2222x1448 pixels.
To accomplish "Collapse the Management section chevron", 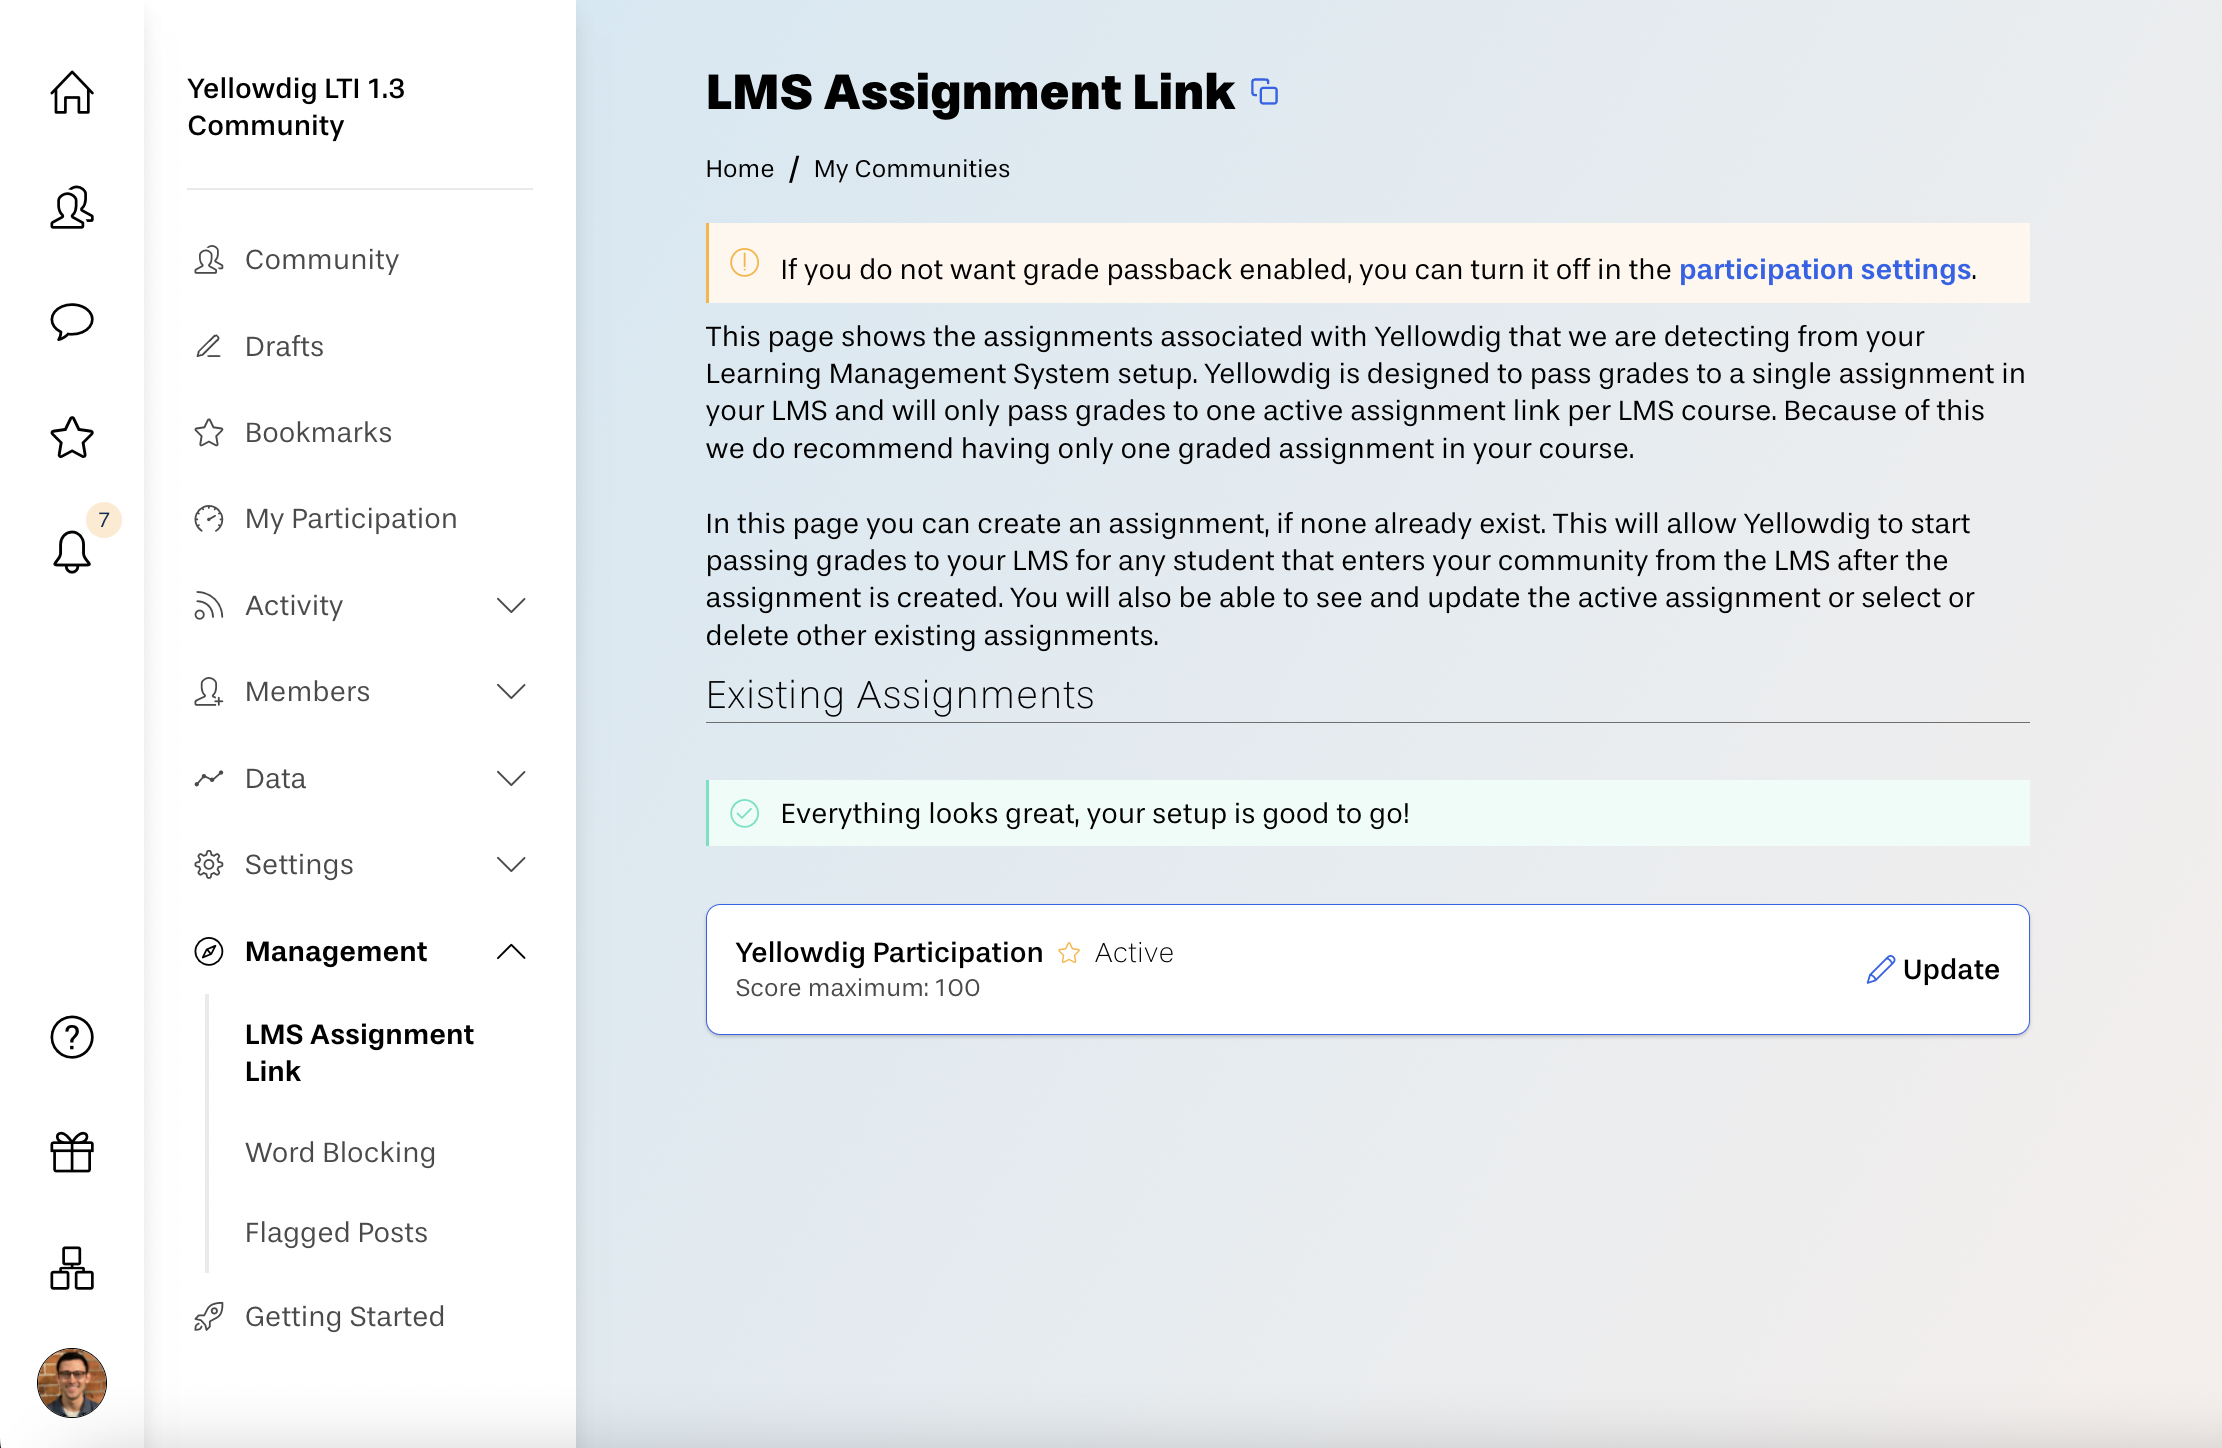I will (511, 951).
